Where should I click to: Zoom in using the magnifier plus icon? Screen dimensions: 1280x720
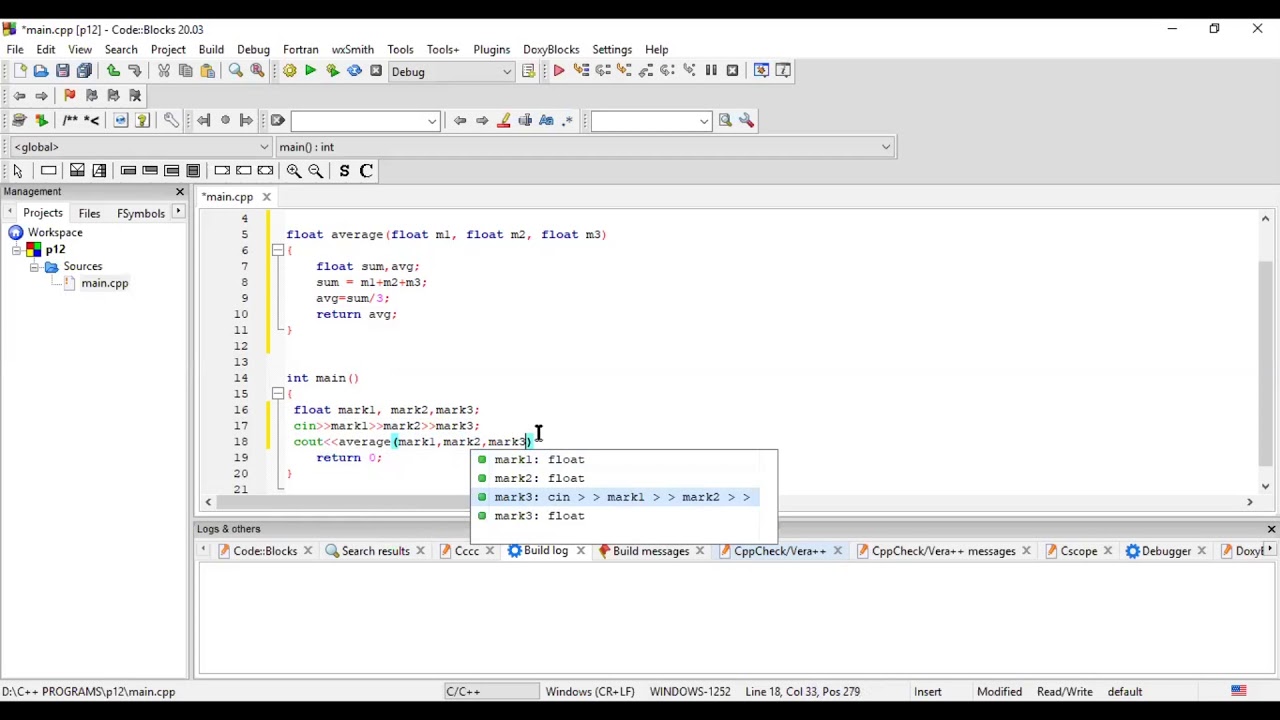tap(294, 171)
